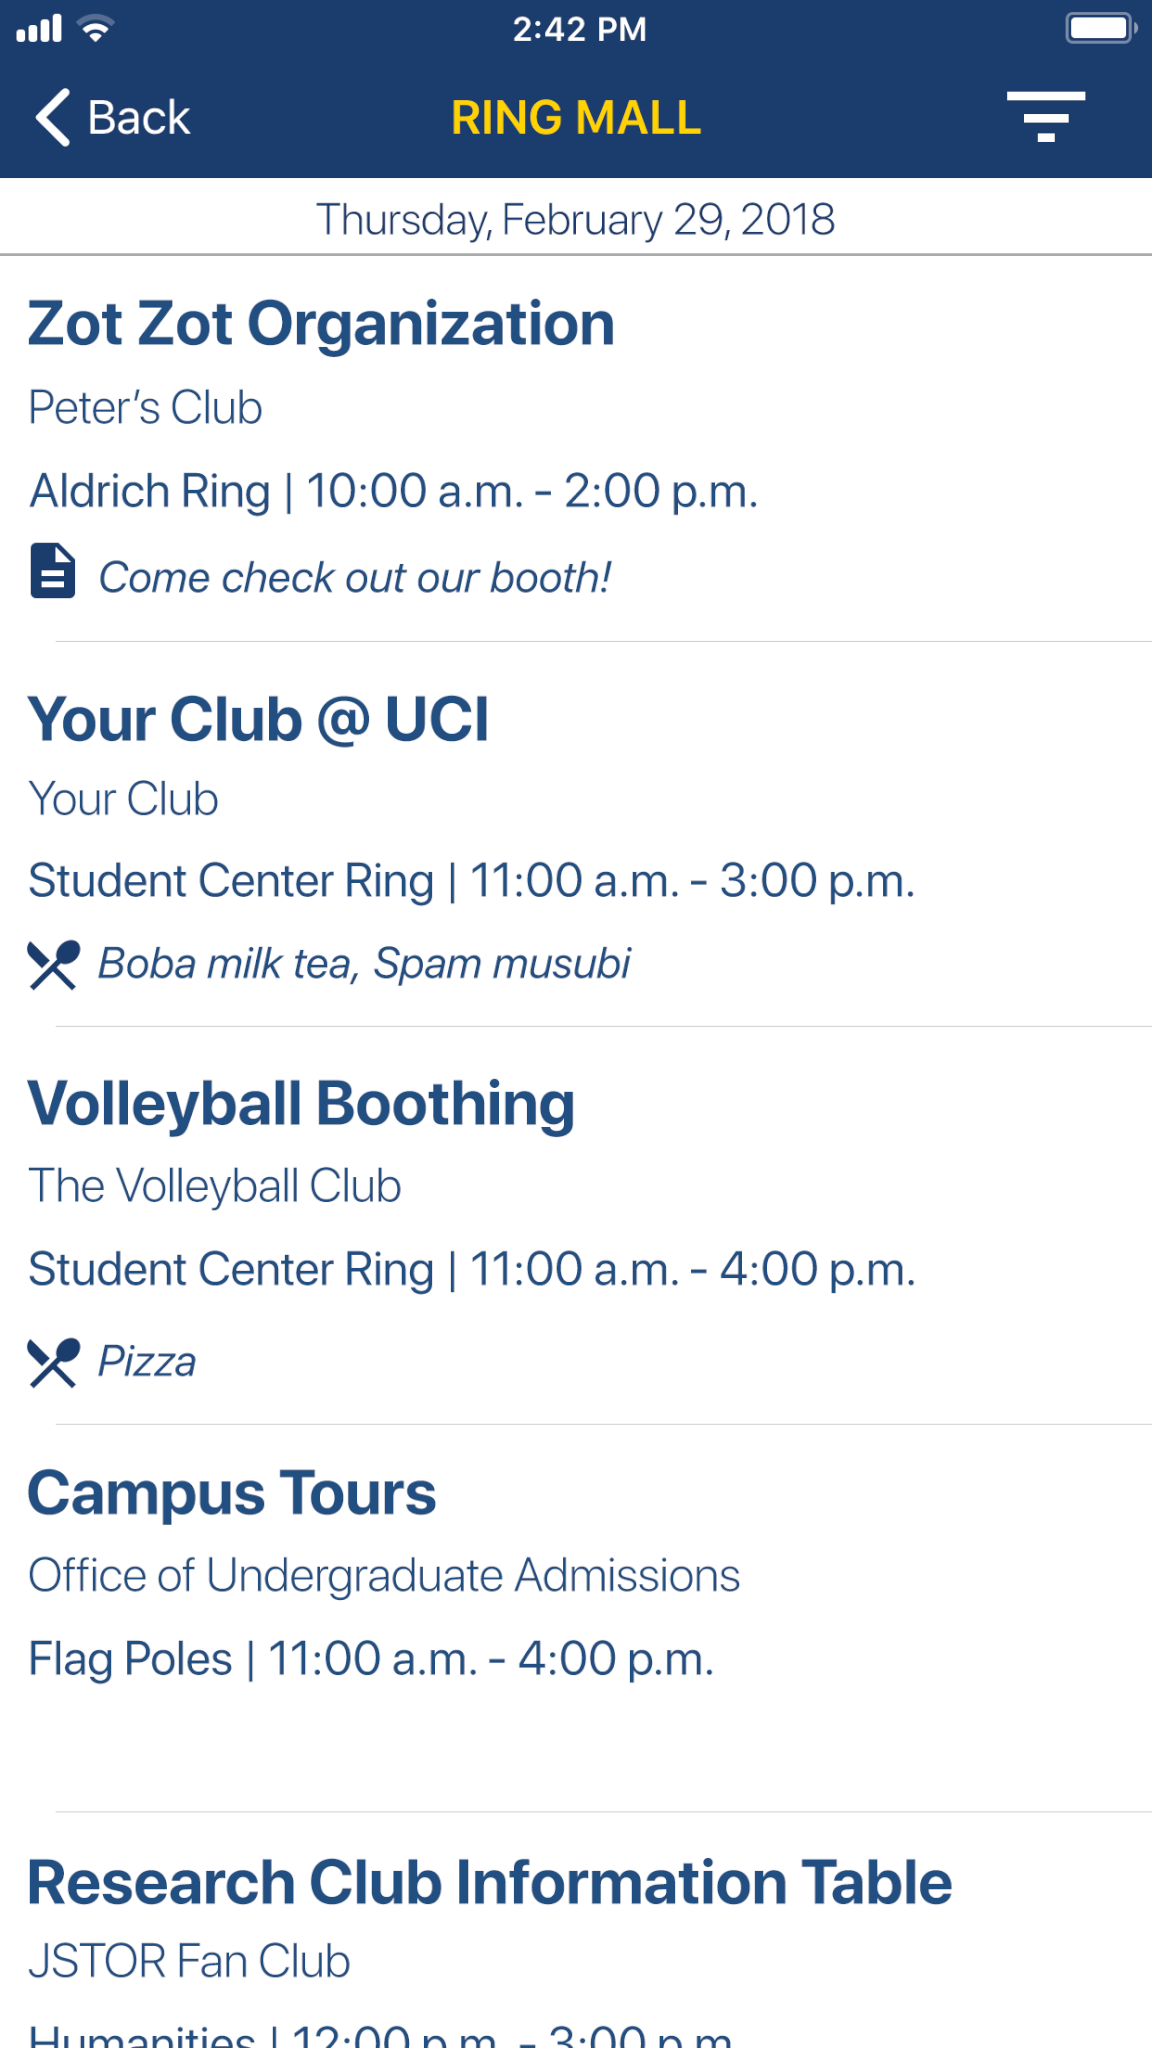The height and width of the screenshot is (2048, 1152).
Task: Open the Volleyball Boothing event
Action: pos(301,1104)
